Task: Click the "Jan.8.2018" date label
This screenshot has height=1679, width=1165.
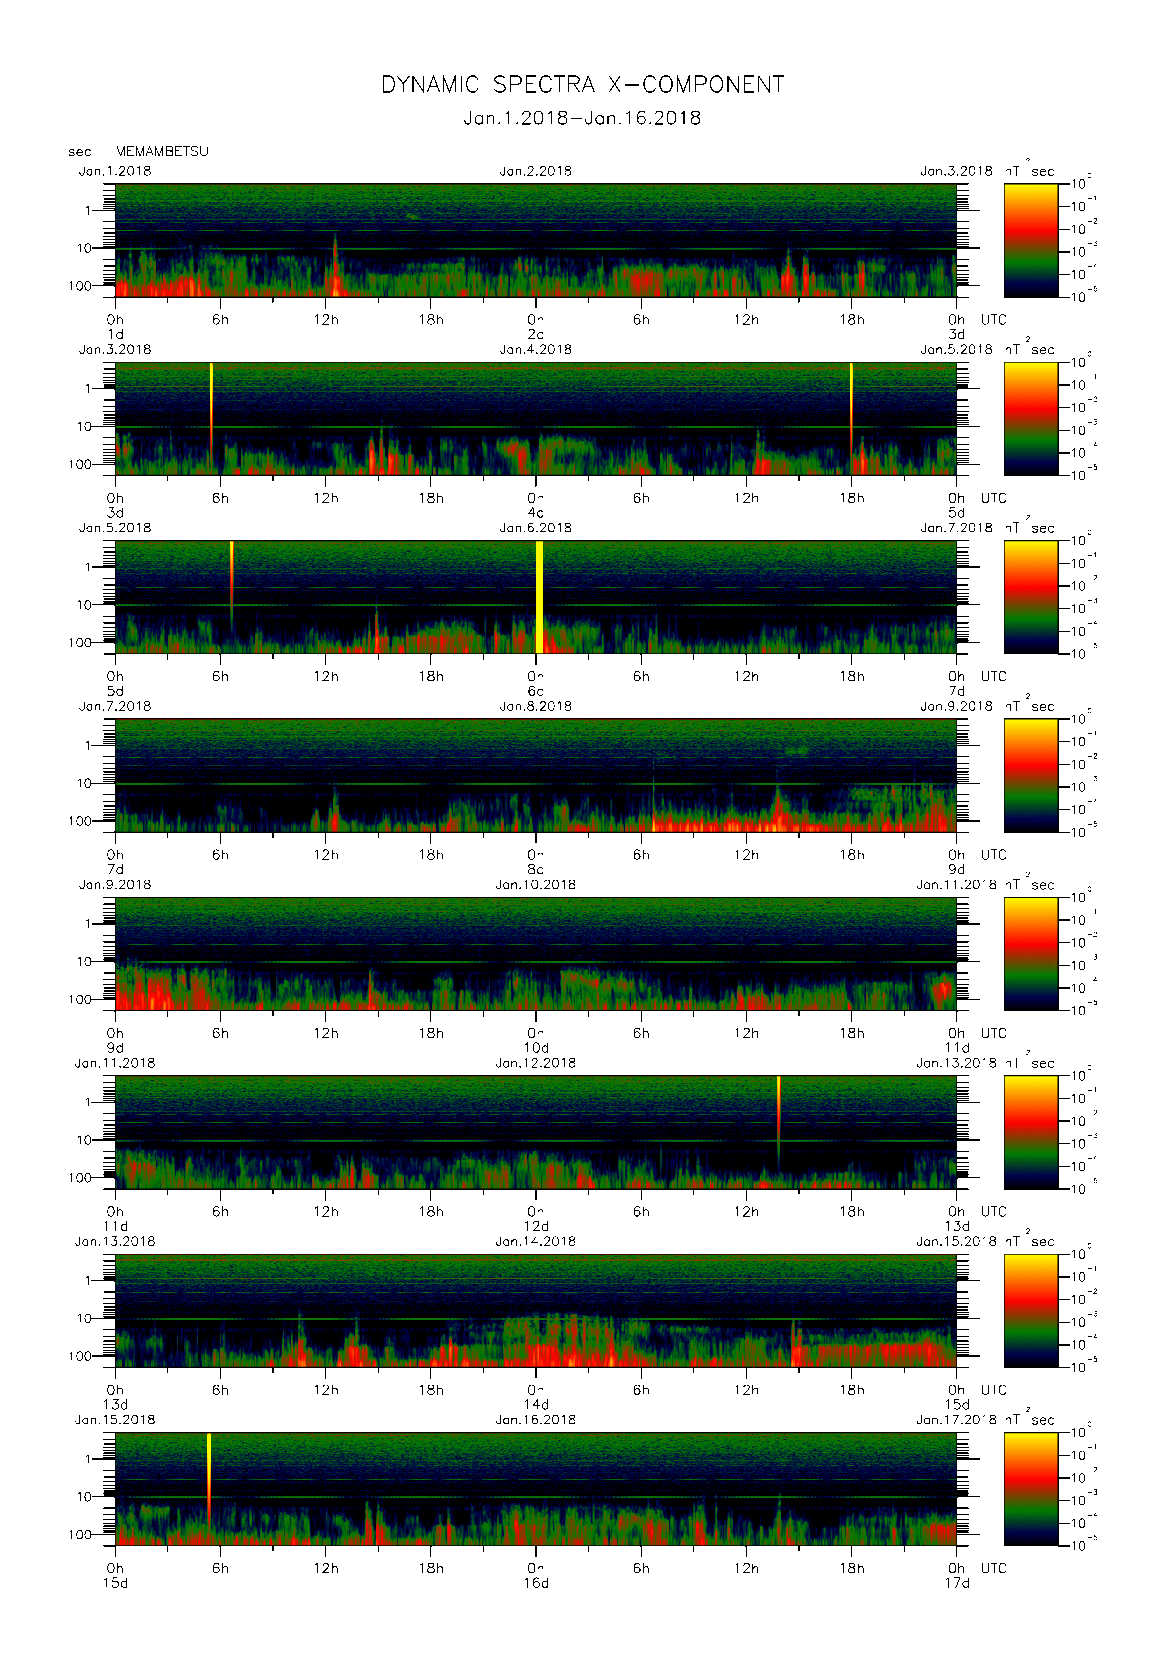Action: click(x=536, y=706)
